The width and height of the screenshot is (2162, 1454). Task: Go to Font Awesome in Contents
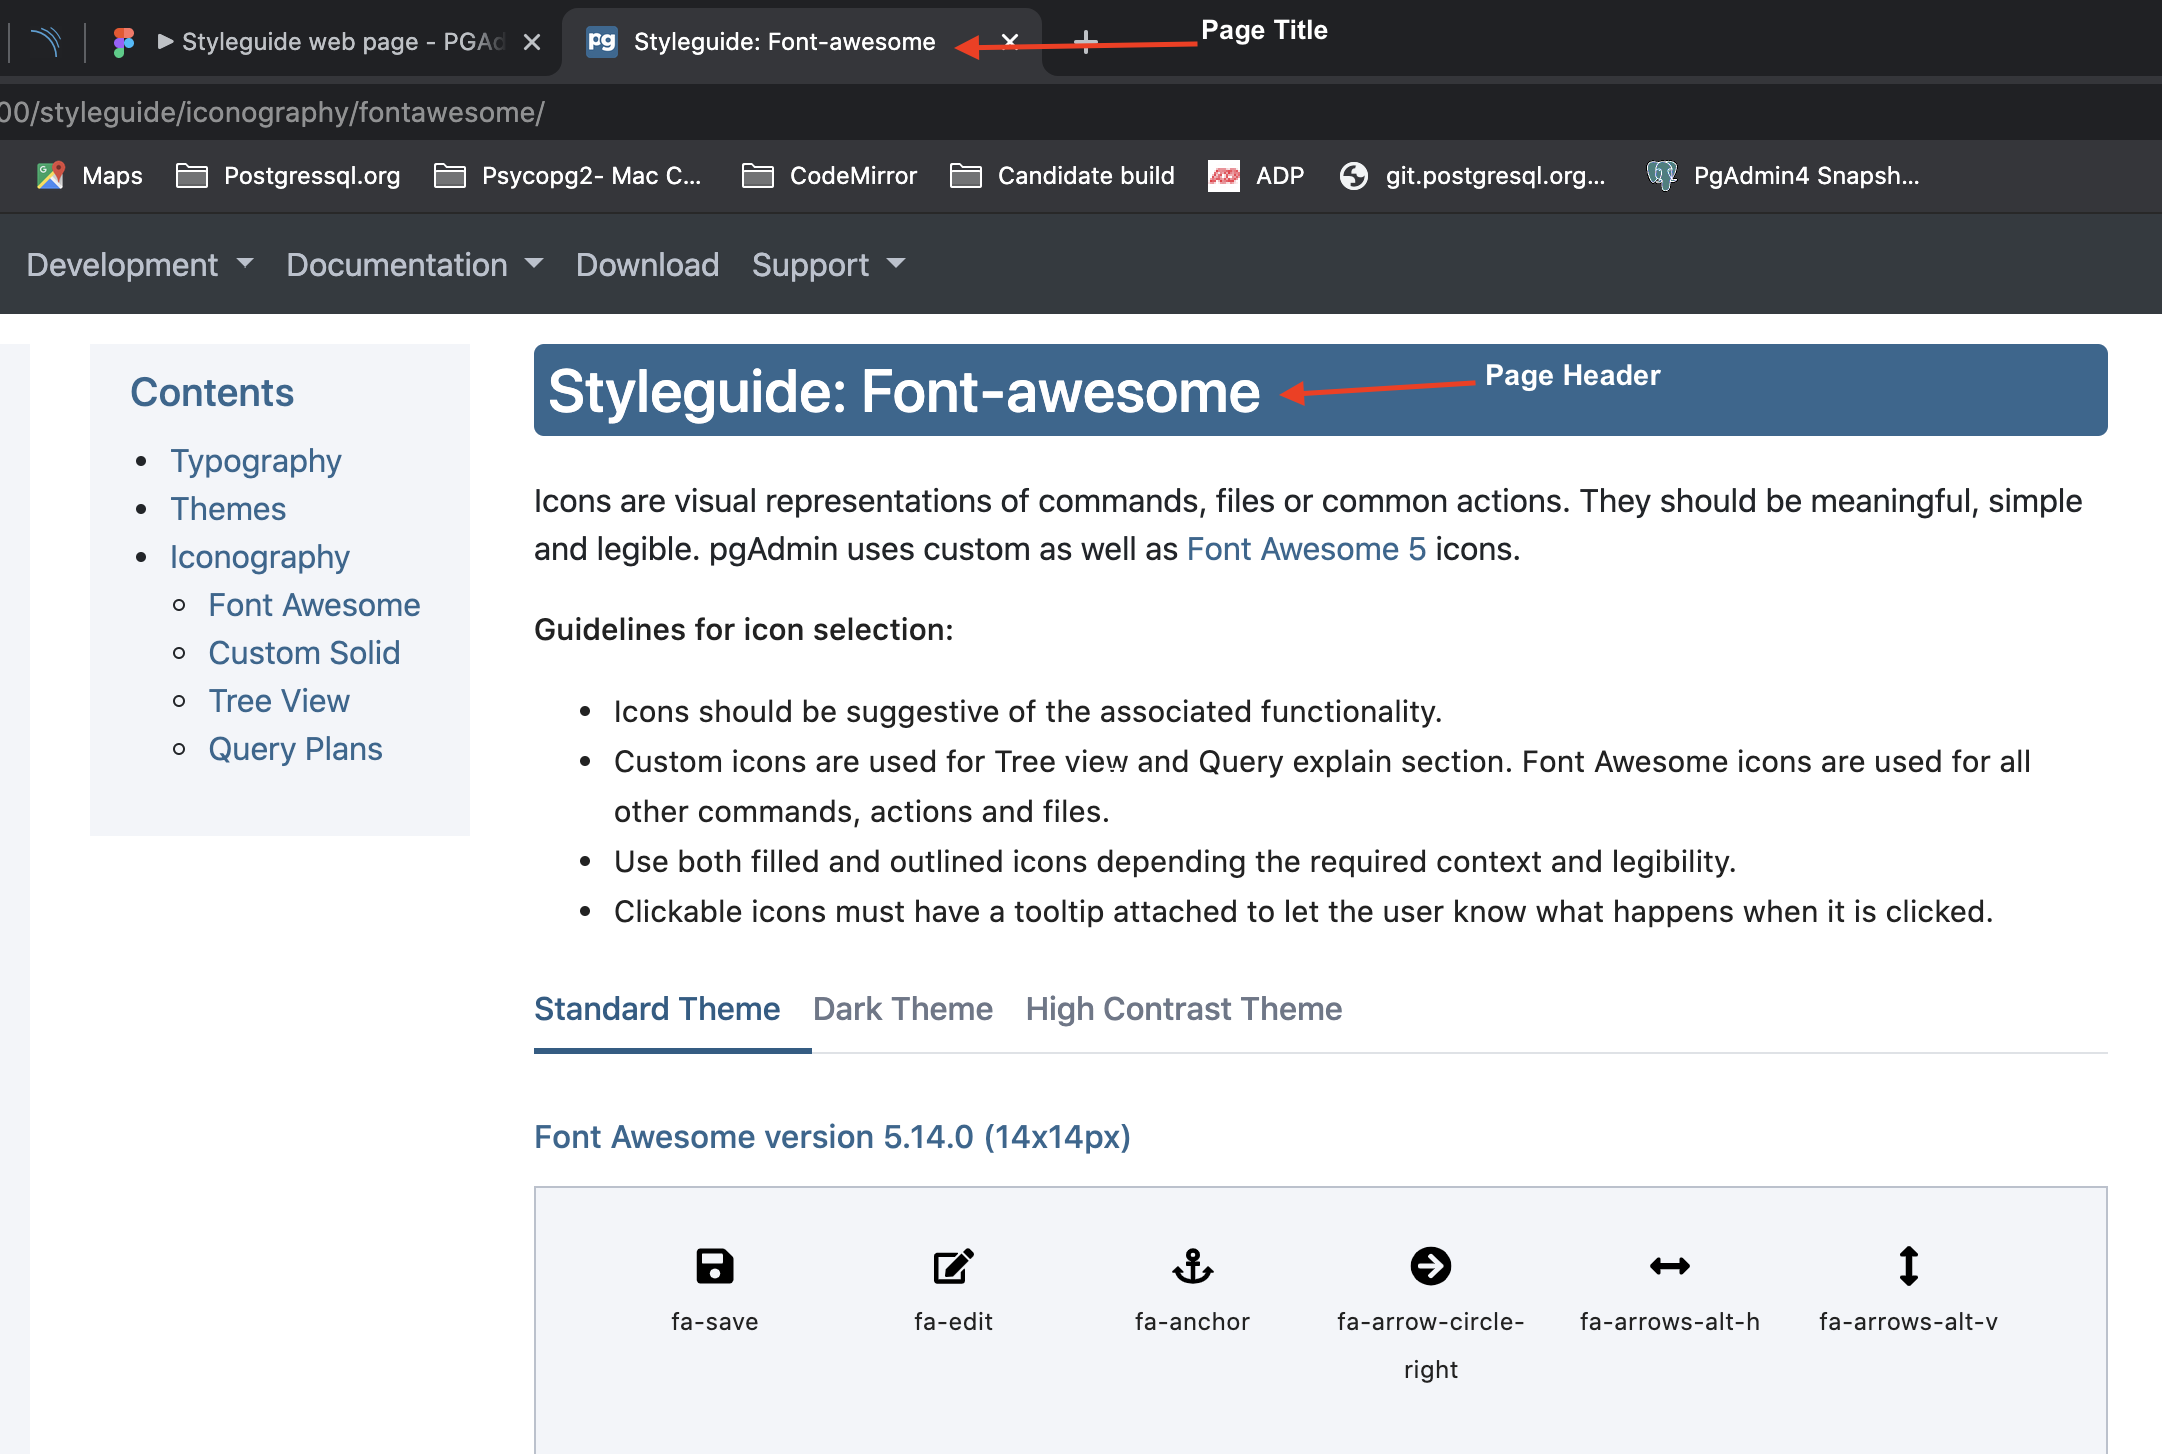[x=314, y=605]
